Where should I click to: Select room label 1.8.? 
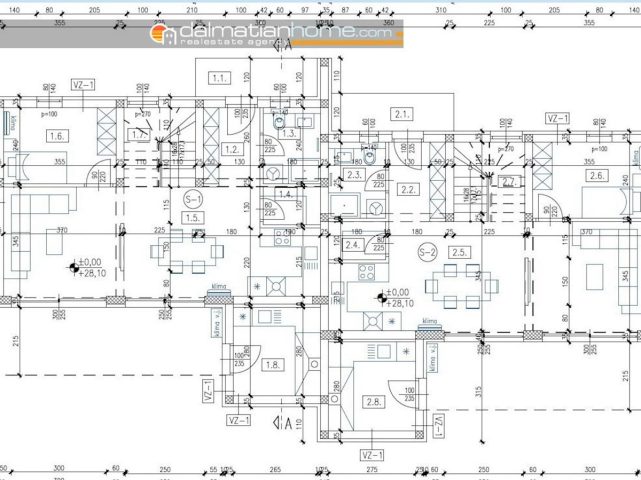click(273, 364)
